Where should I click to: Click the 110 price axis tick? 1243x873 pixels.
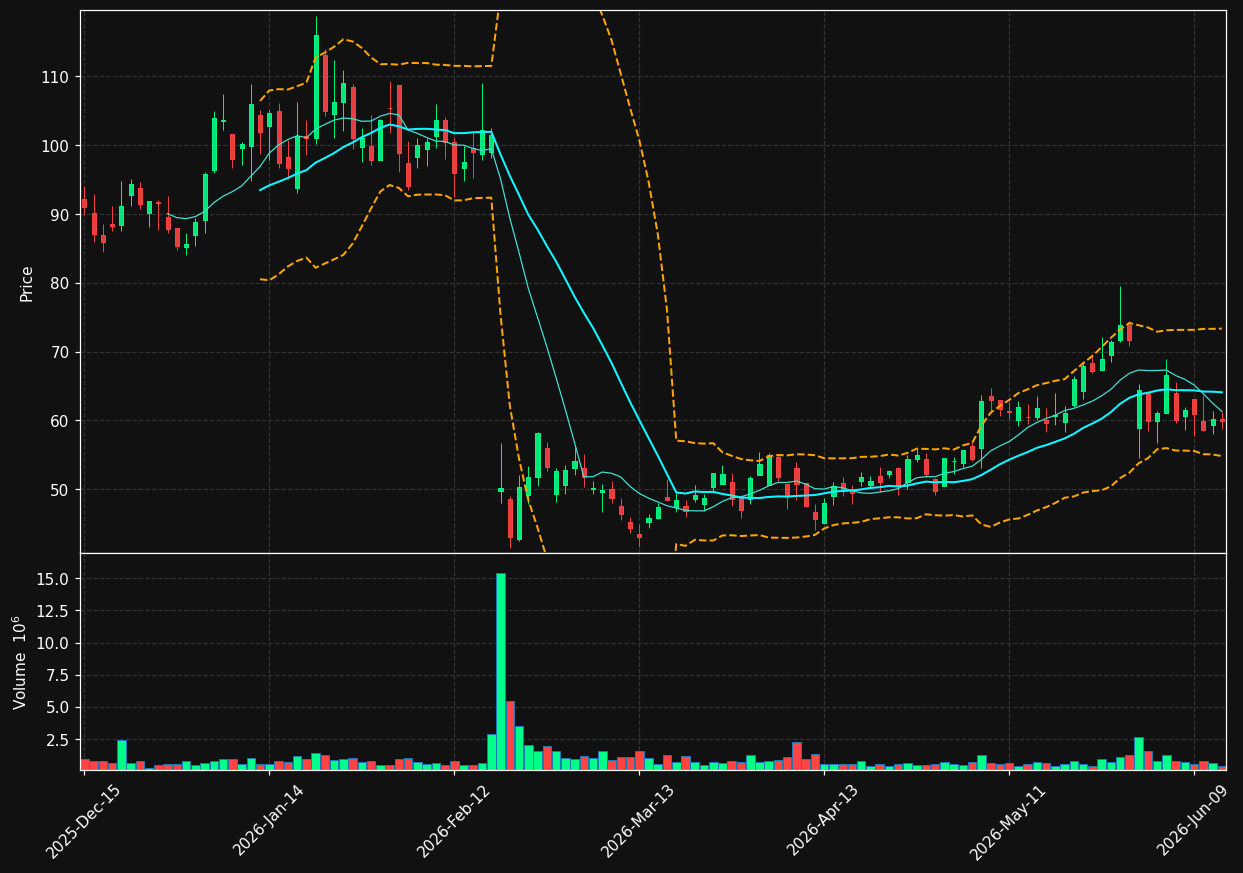[x=55, y=77]
